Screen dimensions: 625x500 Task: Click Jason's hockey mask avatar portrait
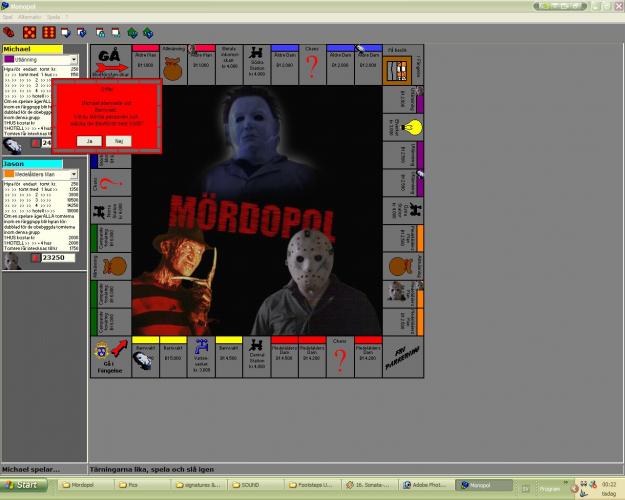[x=12, y=259]
